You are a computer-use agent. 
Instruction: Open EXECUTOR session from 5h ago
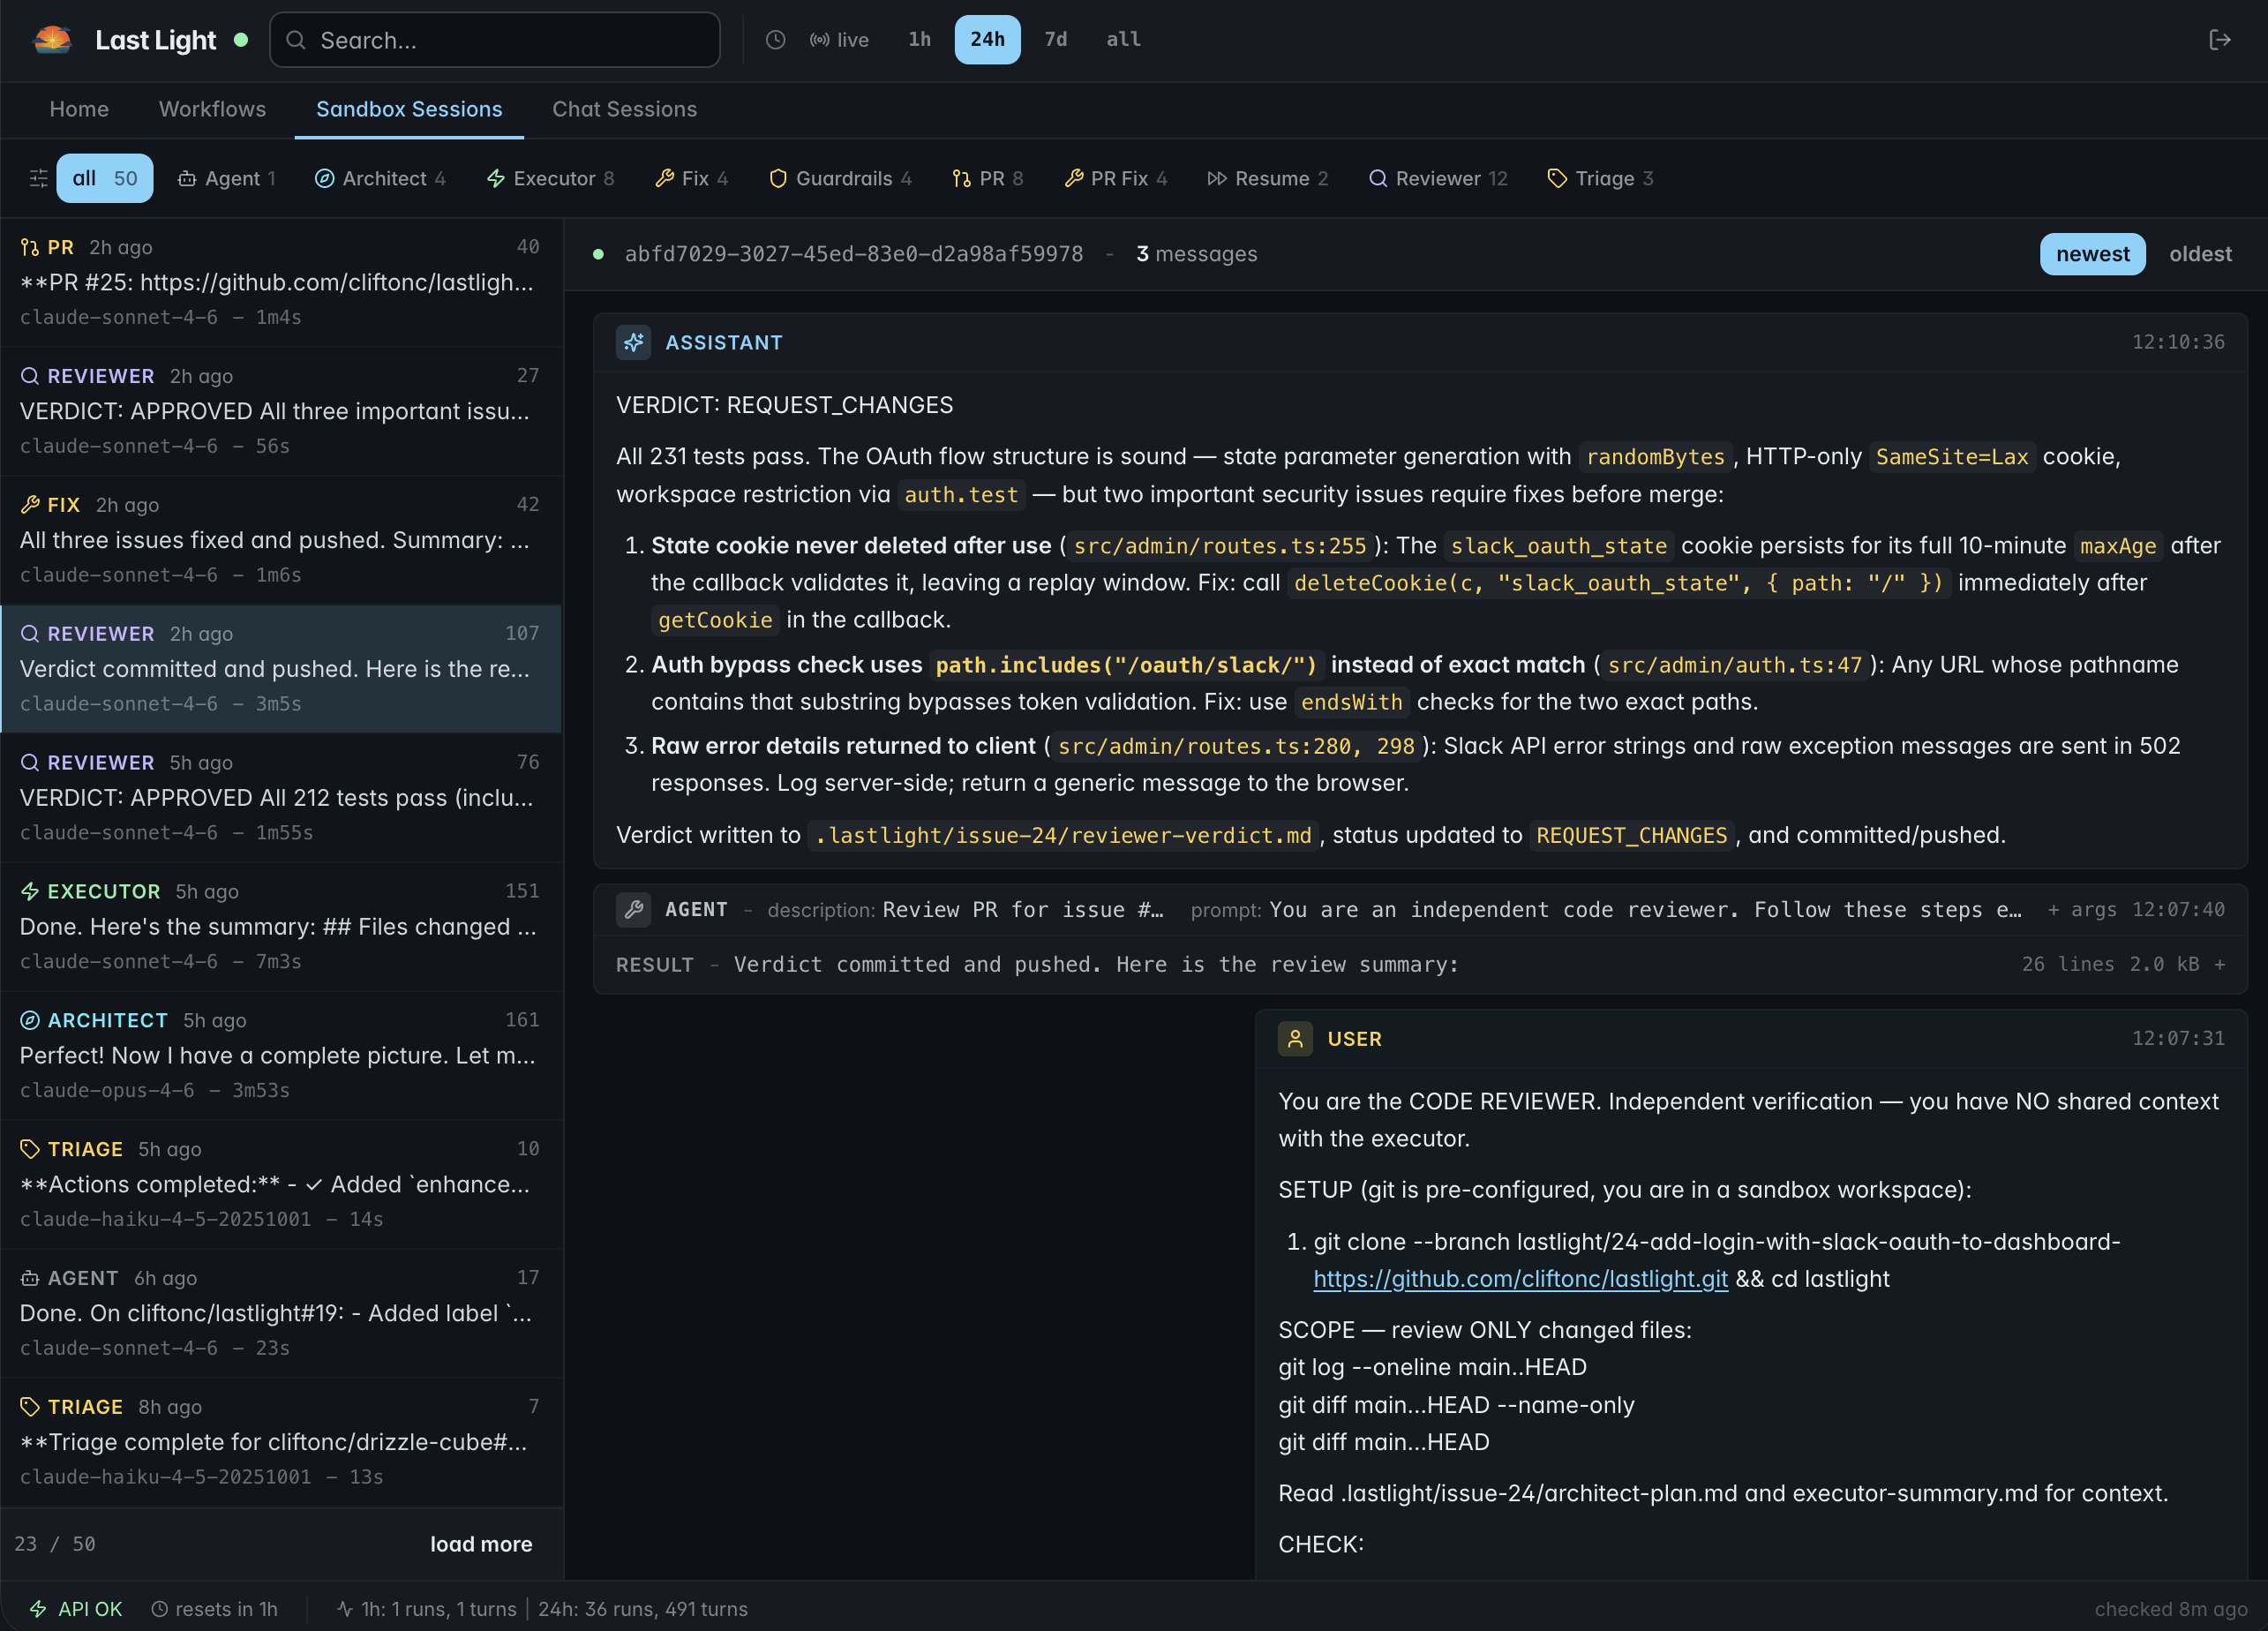(281, 927)
